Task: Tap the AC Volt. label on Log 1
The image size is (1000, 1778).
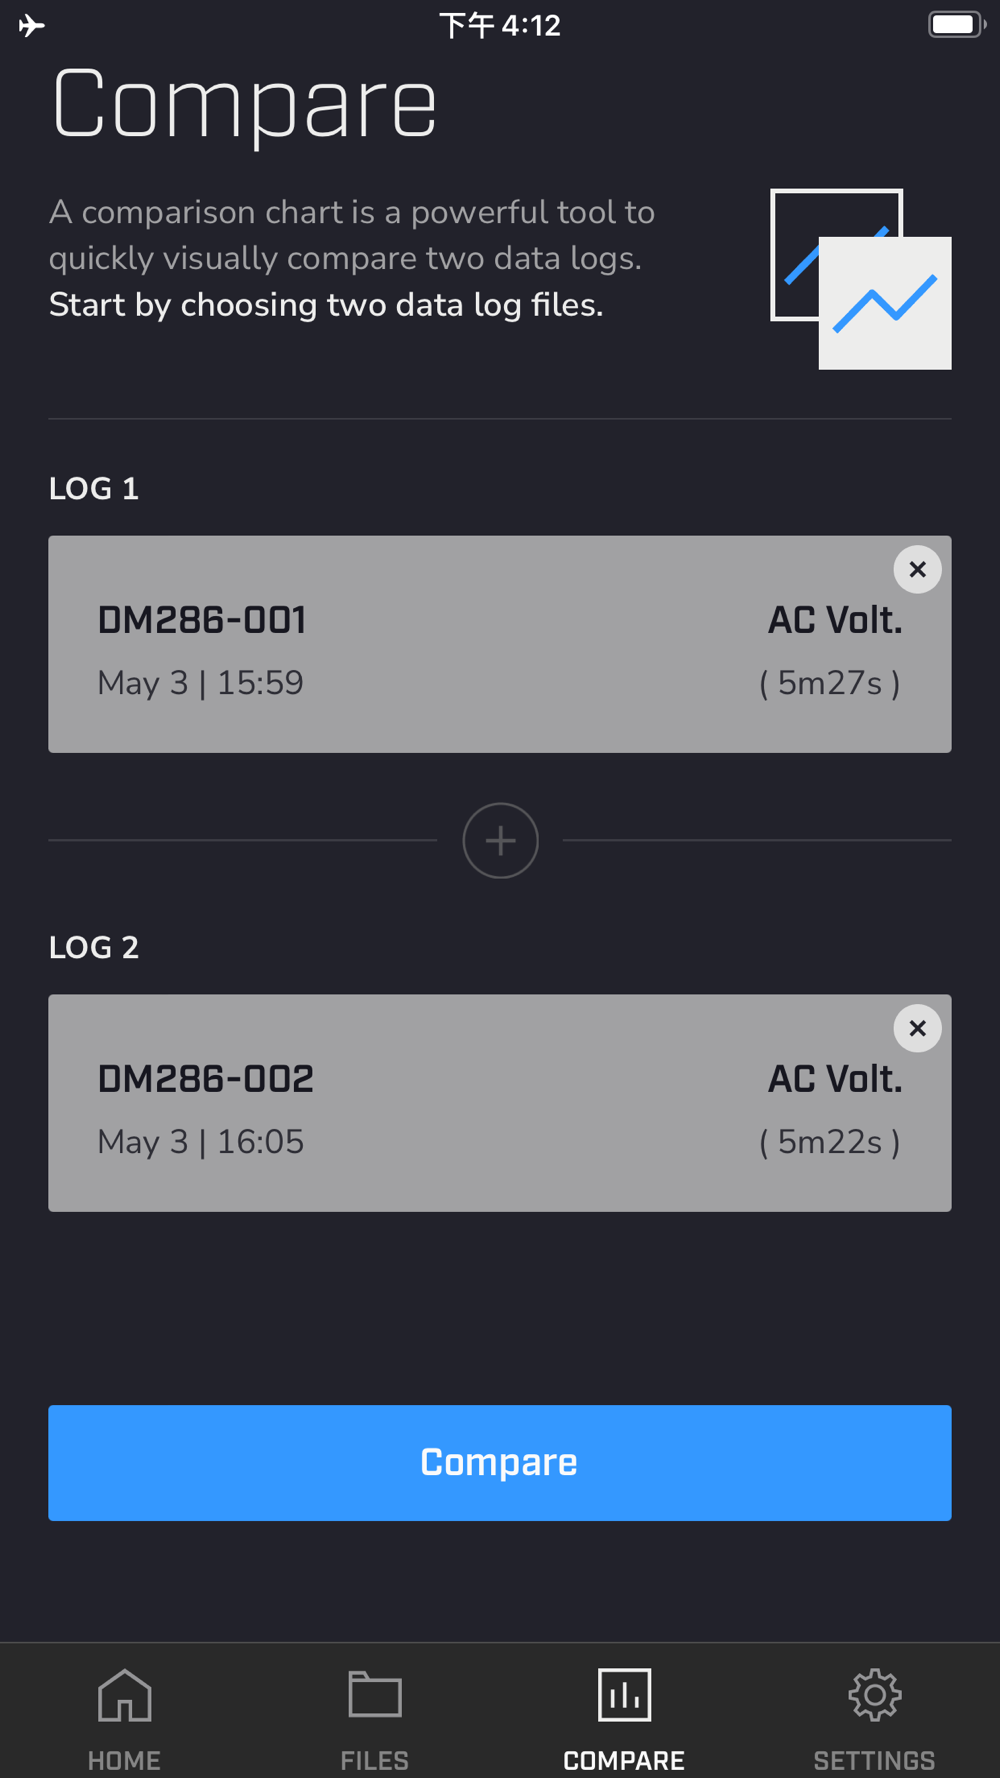Action: point(835,621)
